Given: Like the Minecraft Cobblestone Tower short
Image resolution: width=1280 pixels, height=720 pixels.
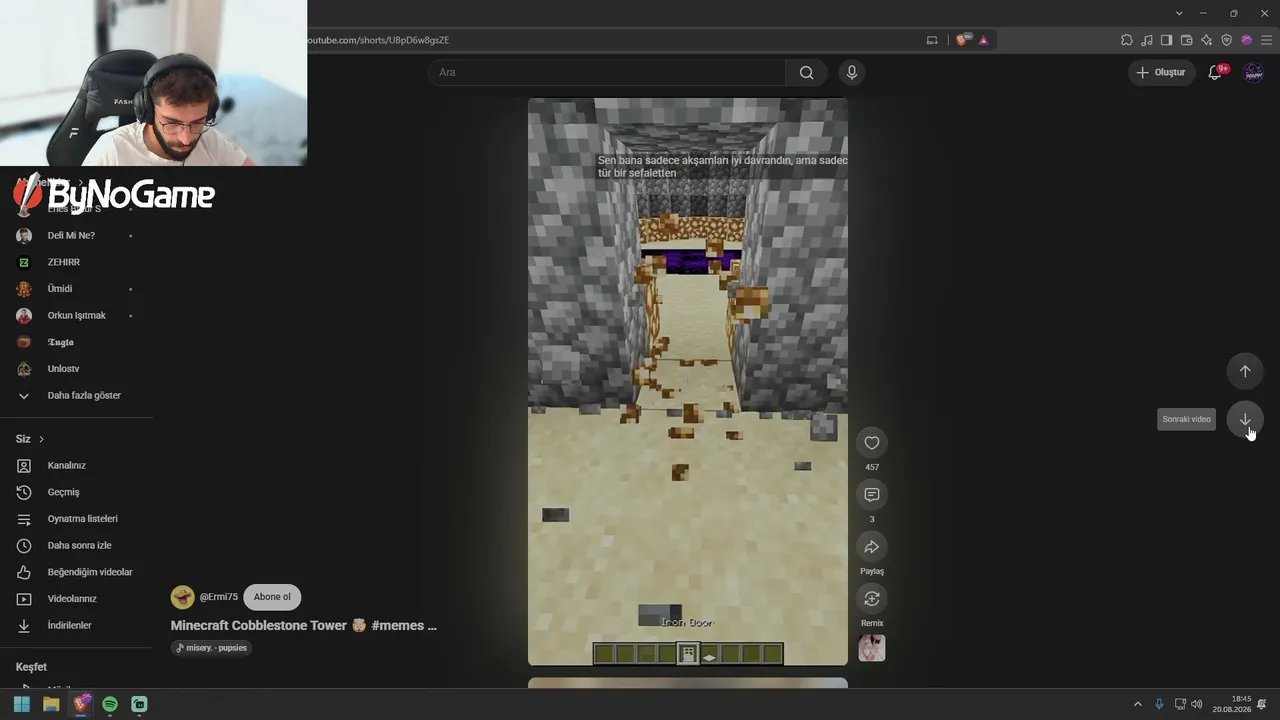Looking at the screenshot, I should pos(872,443).
